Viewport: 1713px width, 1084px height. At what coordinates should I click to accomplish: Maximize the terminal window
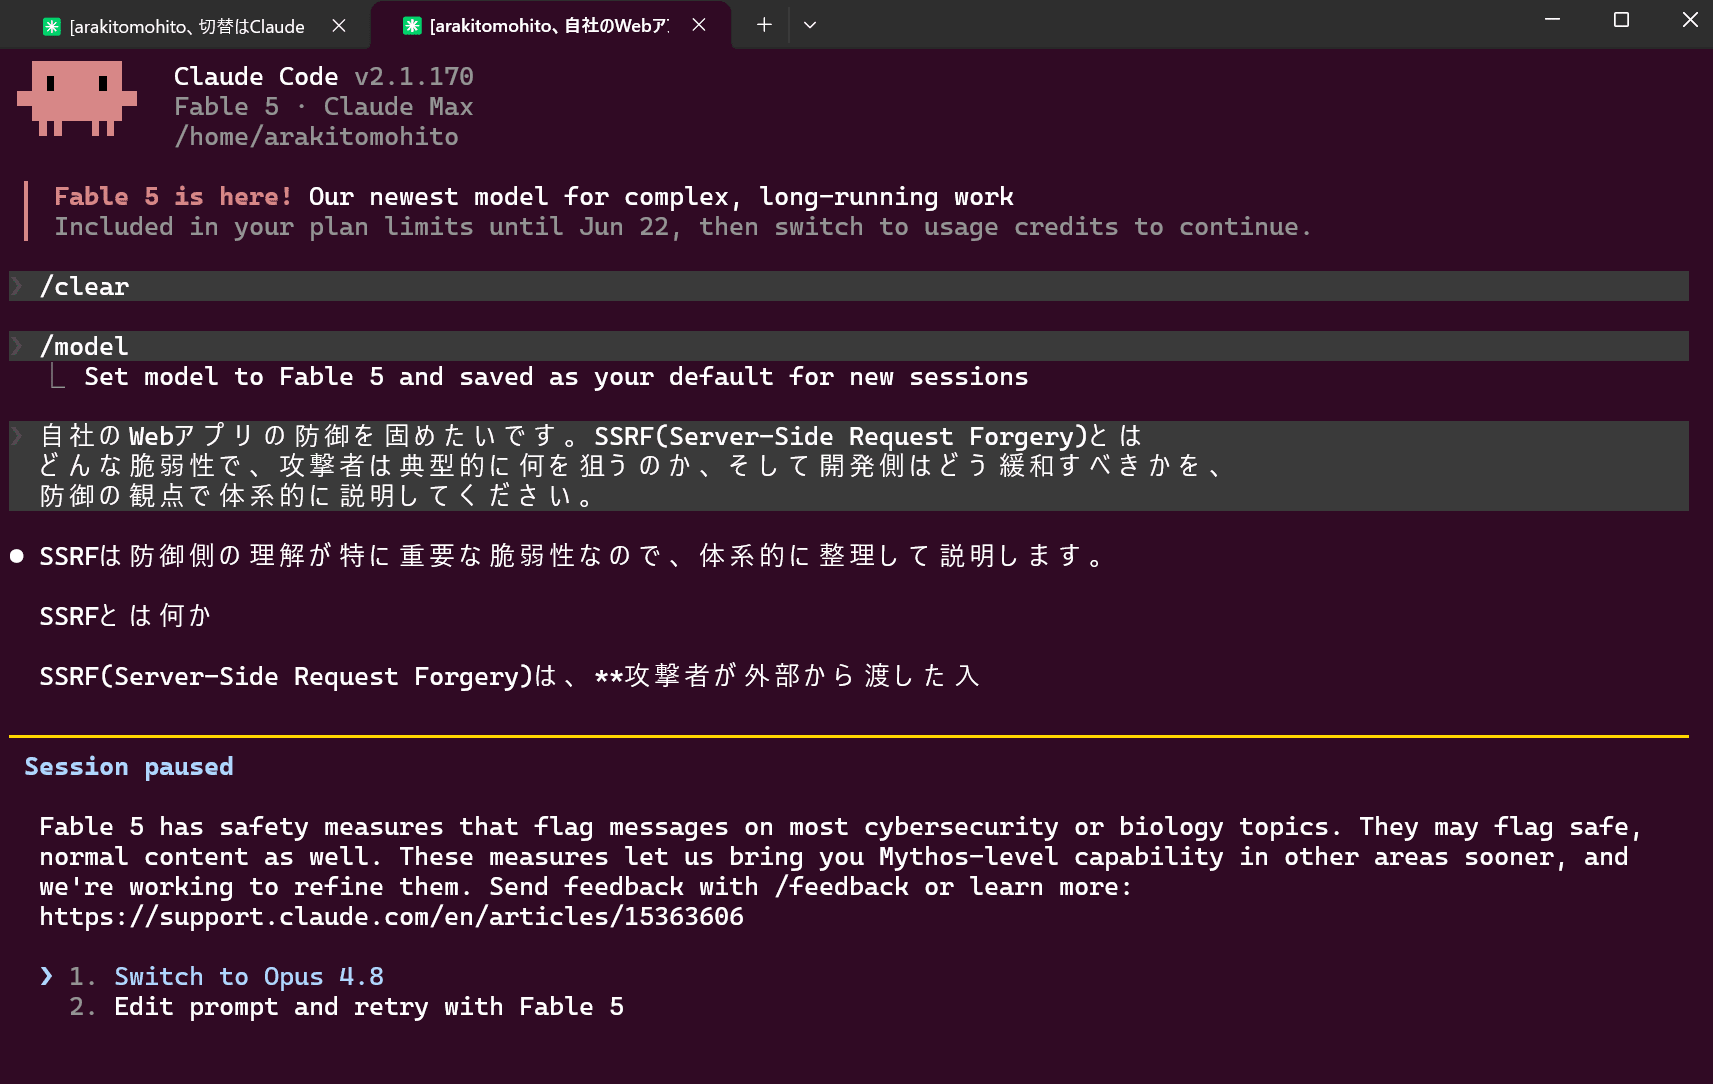[x=1621, y=20]
